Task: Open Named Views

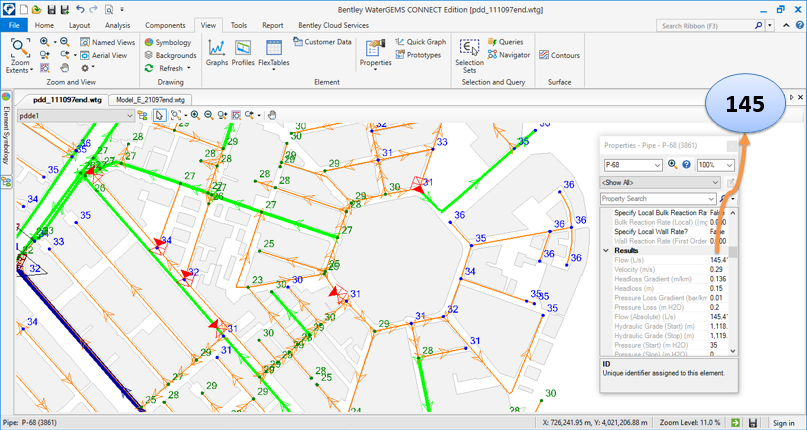Action: point(108,42)
